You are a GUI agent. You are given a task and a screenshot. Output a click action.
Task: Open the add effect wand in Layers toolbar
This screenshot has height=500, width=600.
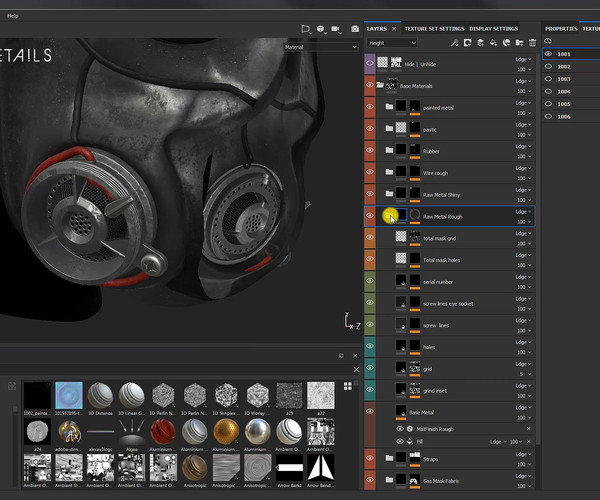[x=455, y=43]
